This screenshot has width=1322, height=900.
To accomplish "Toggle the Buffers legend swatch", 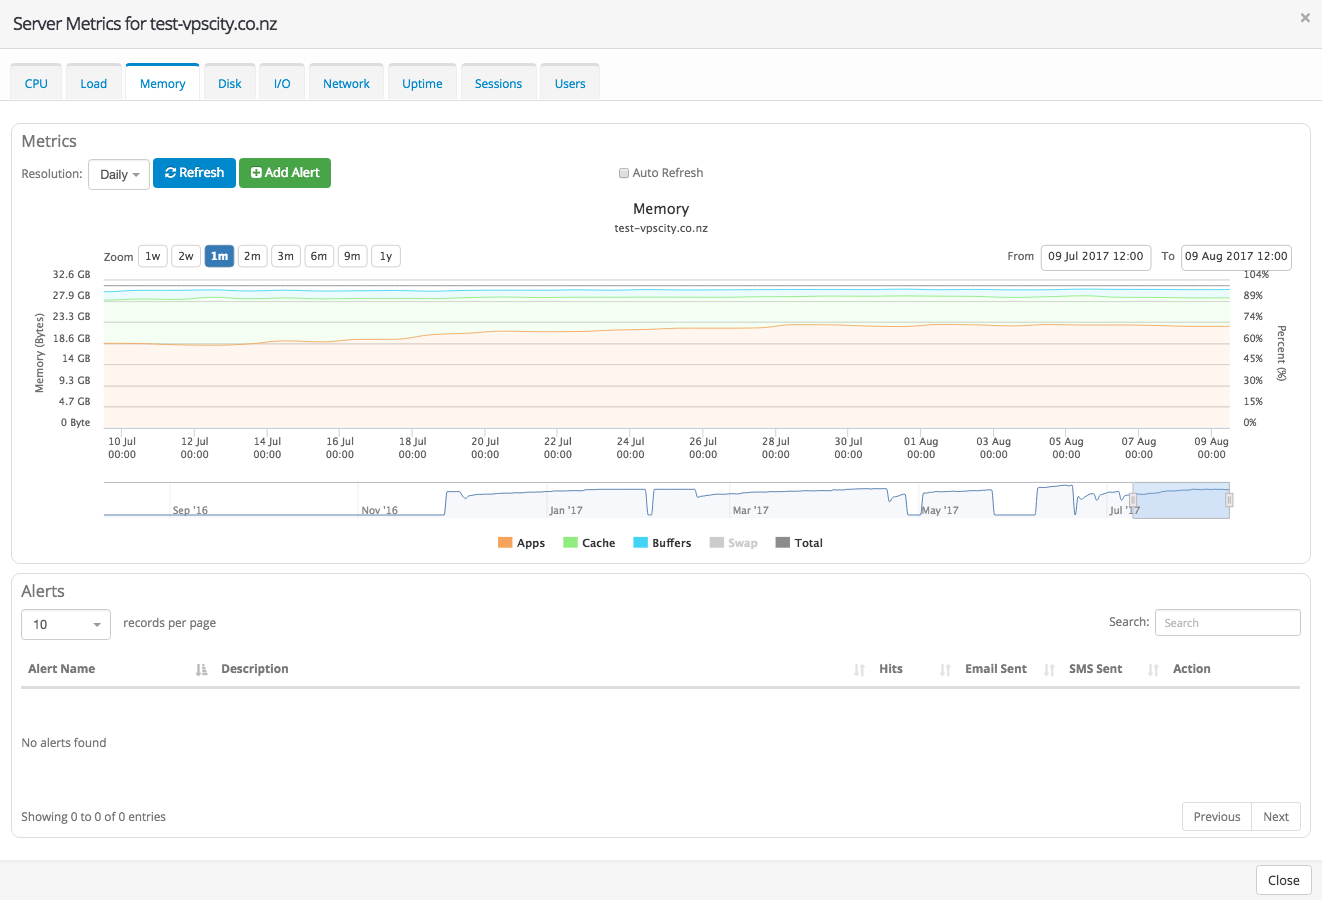I will pos(640,543).
